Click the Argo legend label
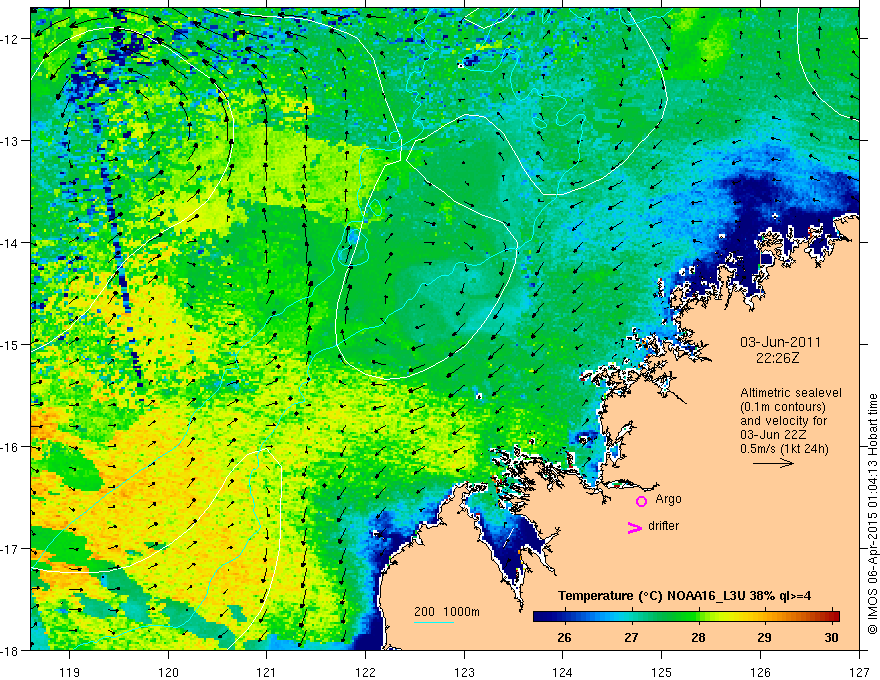880x680 pixels. click(668, 499)
